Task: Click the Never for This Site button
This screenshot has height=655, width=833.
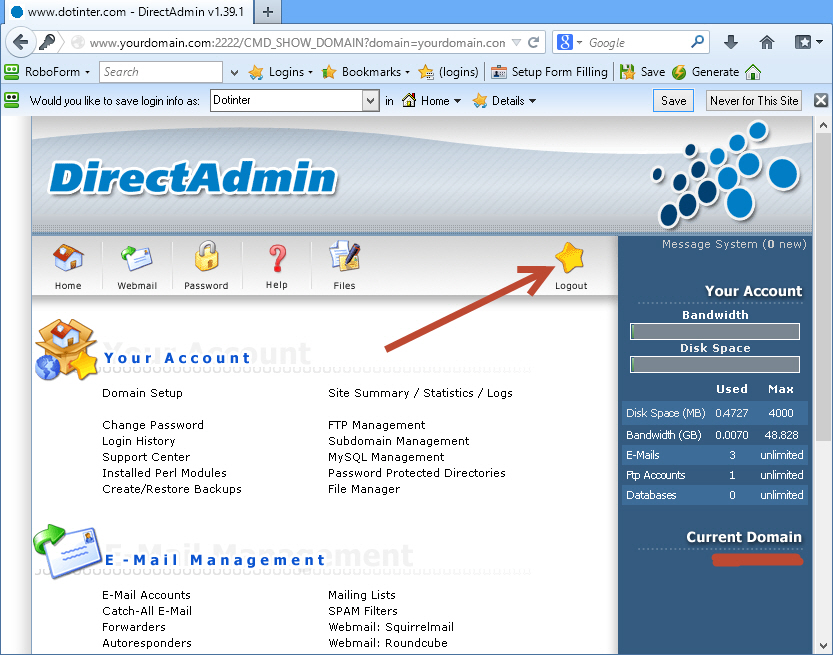Action: [x=754, y=100]
